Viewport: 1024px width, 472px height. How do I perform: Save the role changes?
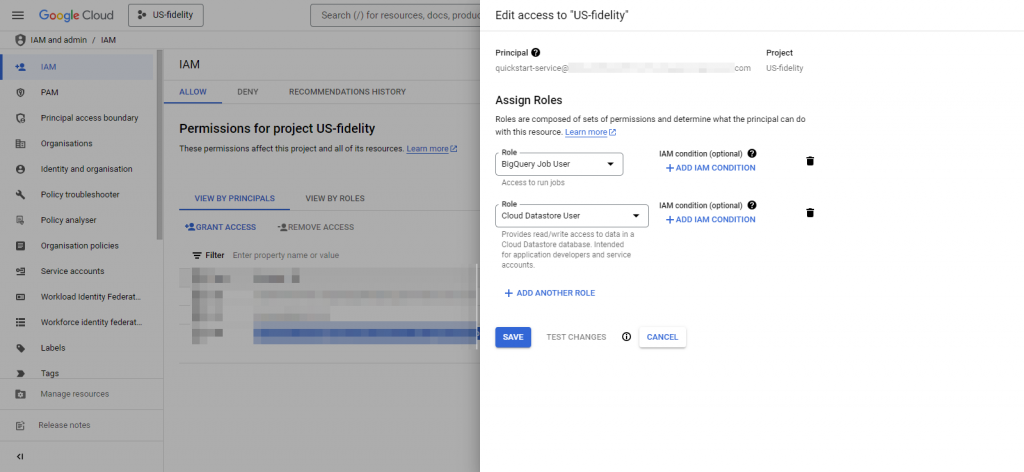[513, 337]
